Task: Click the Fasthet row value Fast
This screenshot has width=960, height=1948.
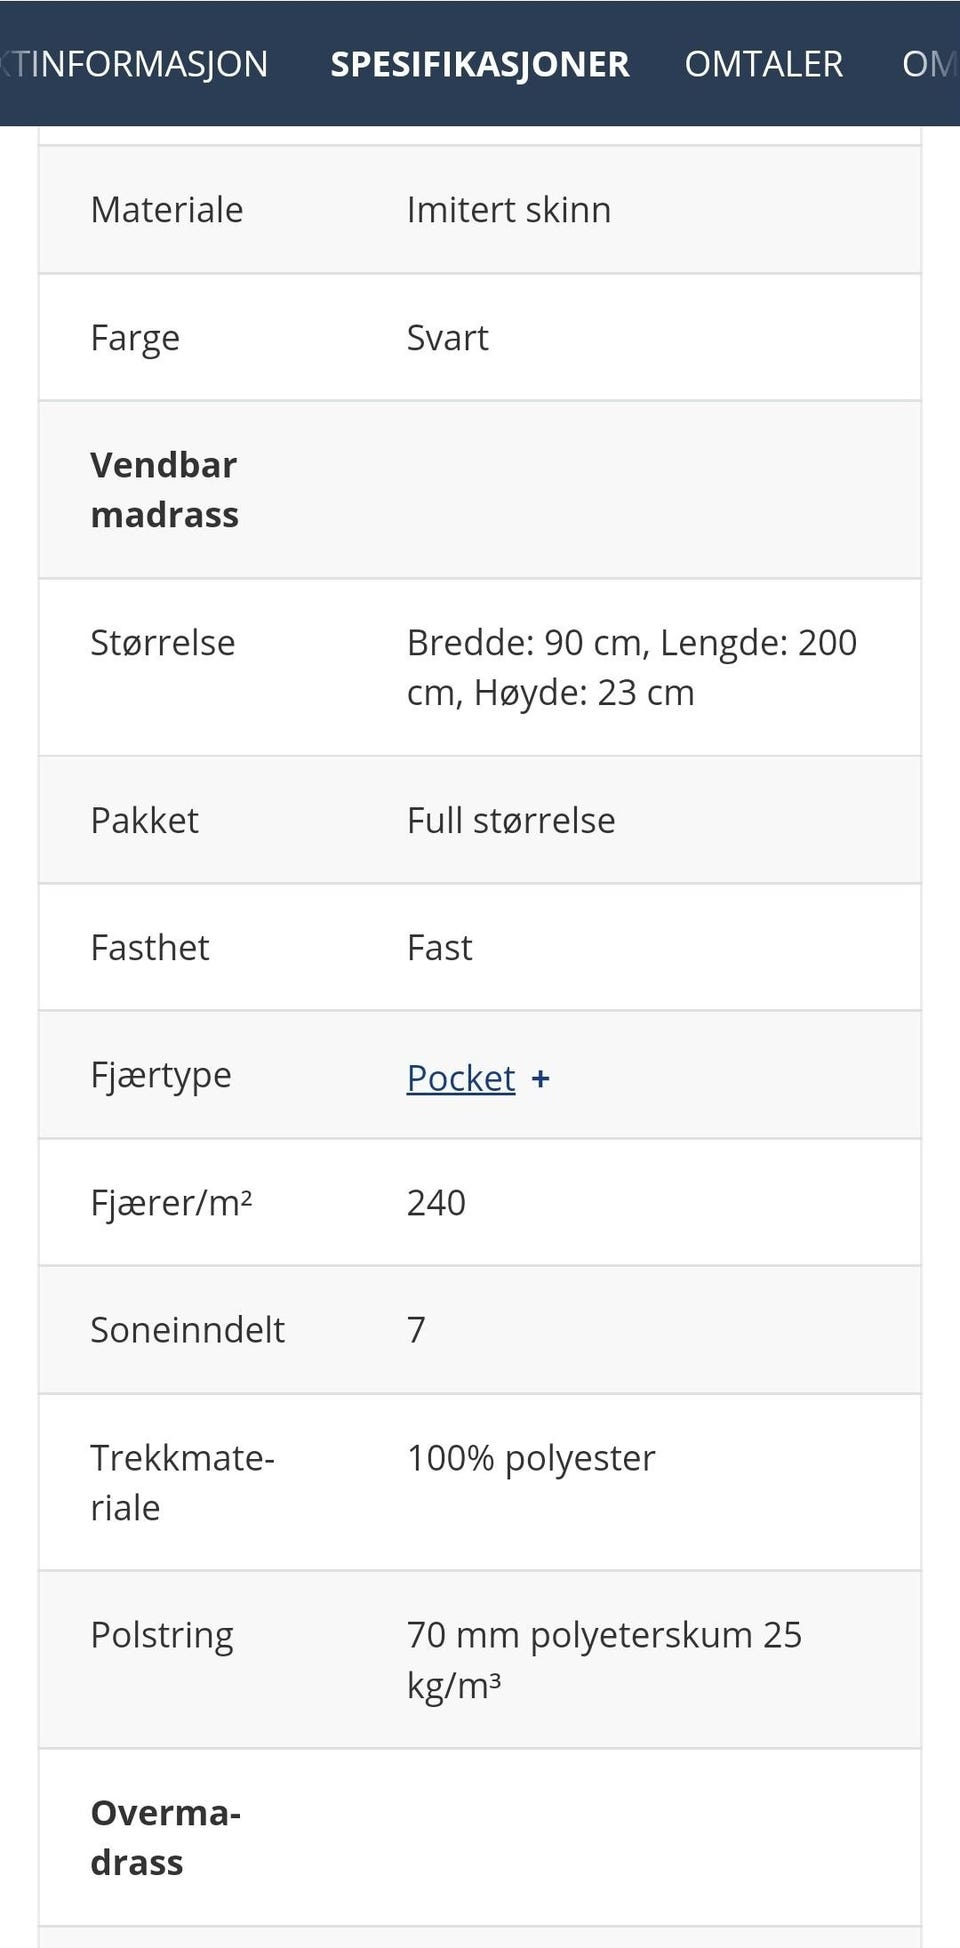Action: tap(439, 947)
